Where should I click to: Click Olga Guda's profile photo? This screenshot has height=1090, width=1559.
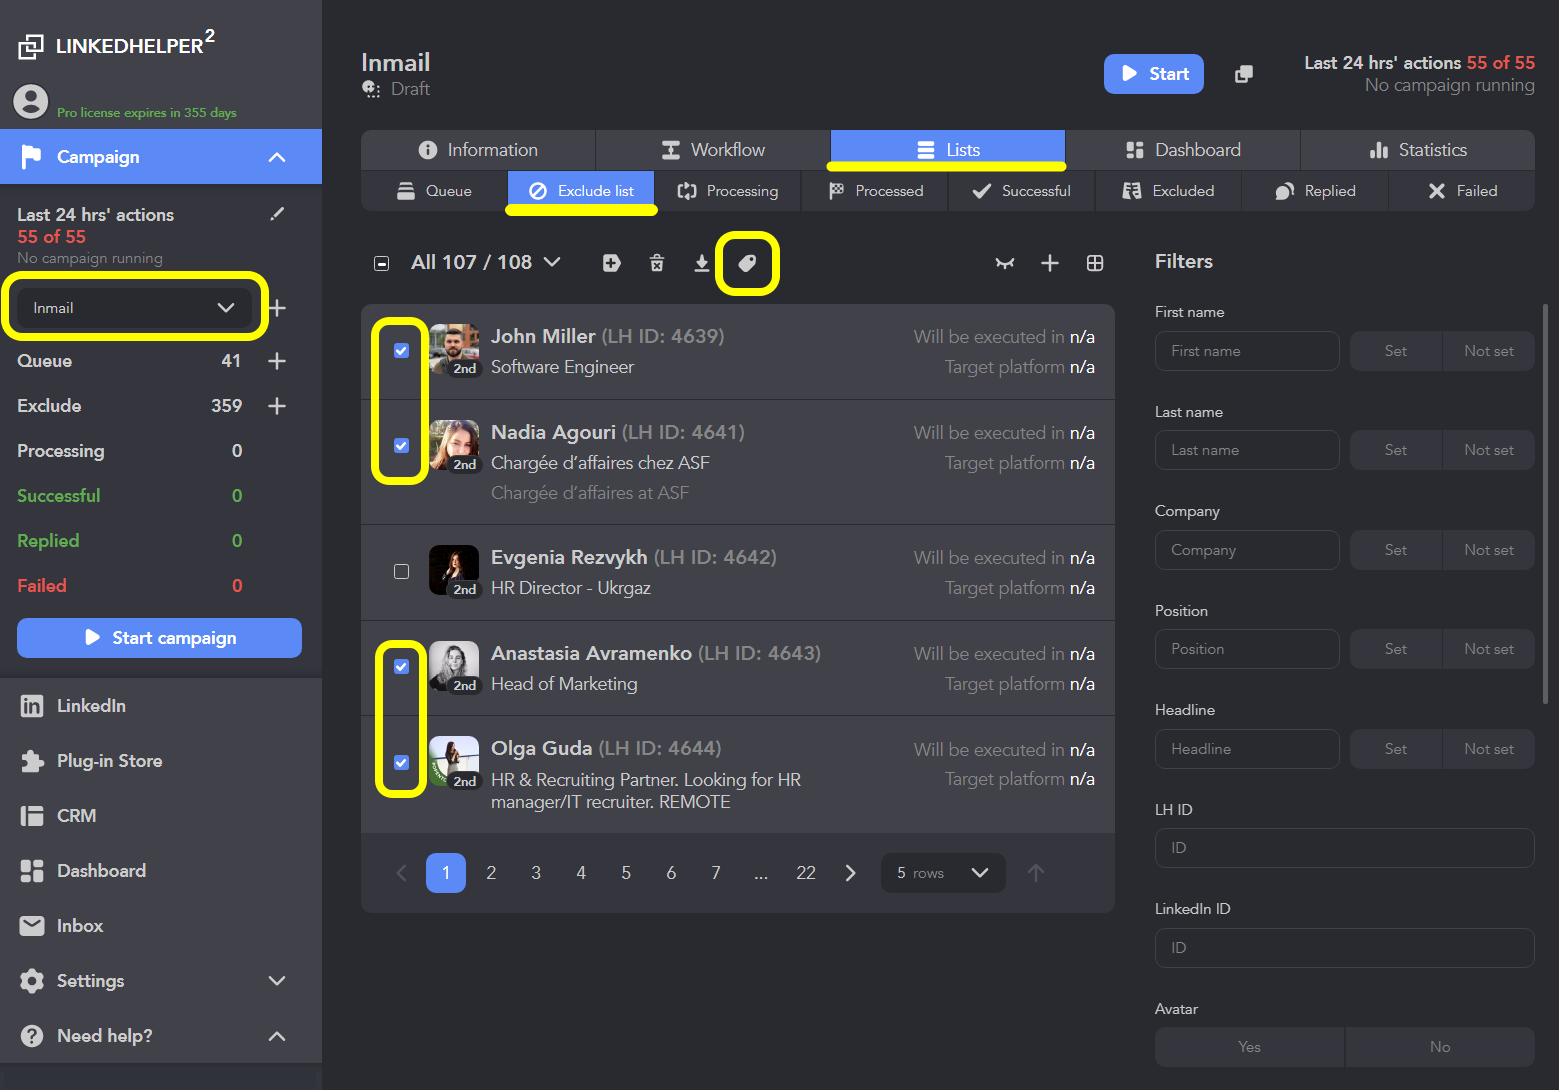(x=454, y=762)
